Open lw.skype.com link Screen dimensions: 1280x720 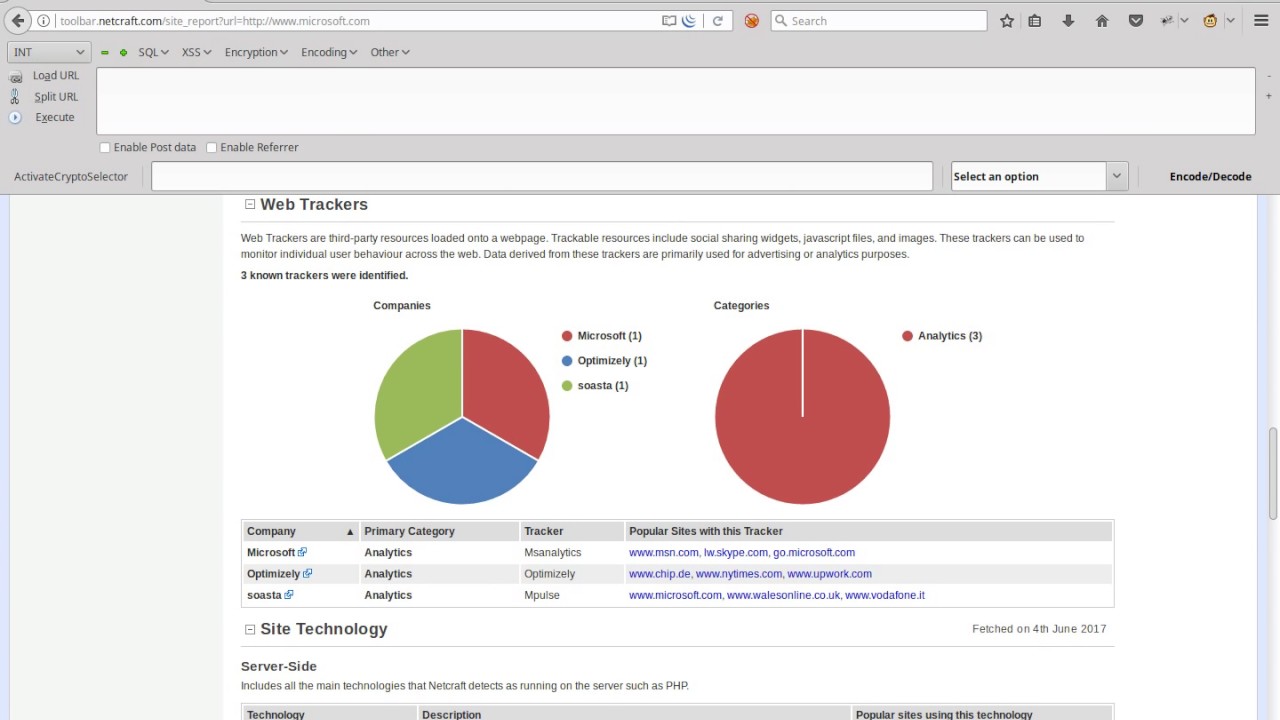tap(736, 552)
